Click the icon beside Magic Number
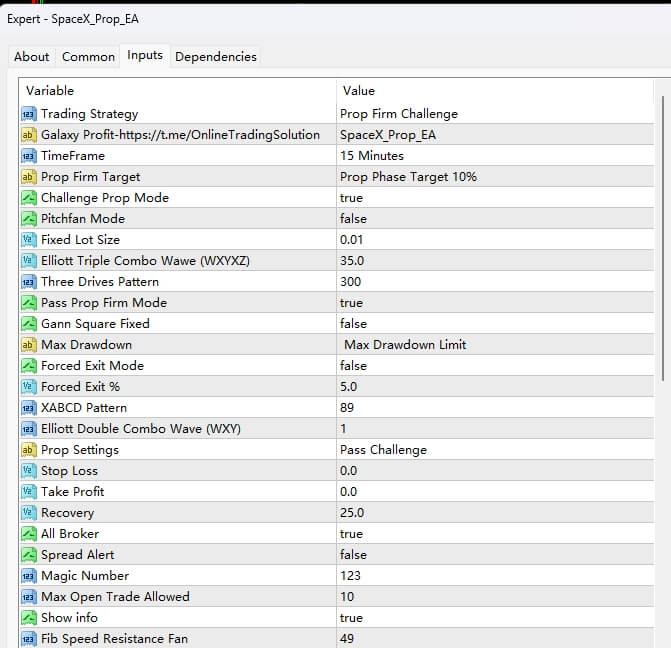 28,576
